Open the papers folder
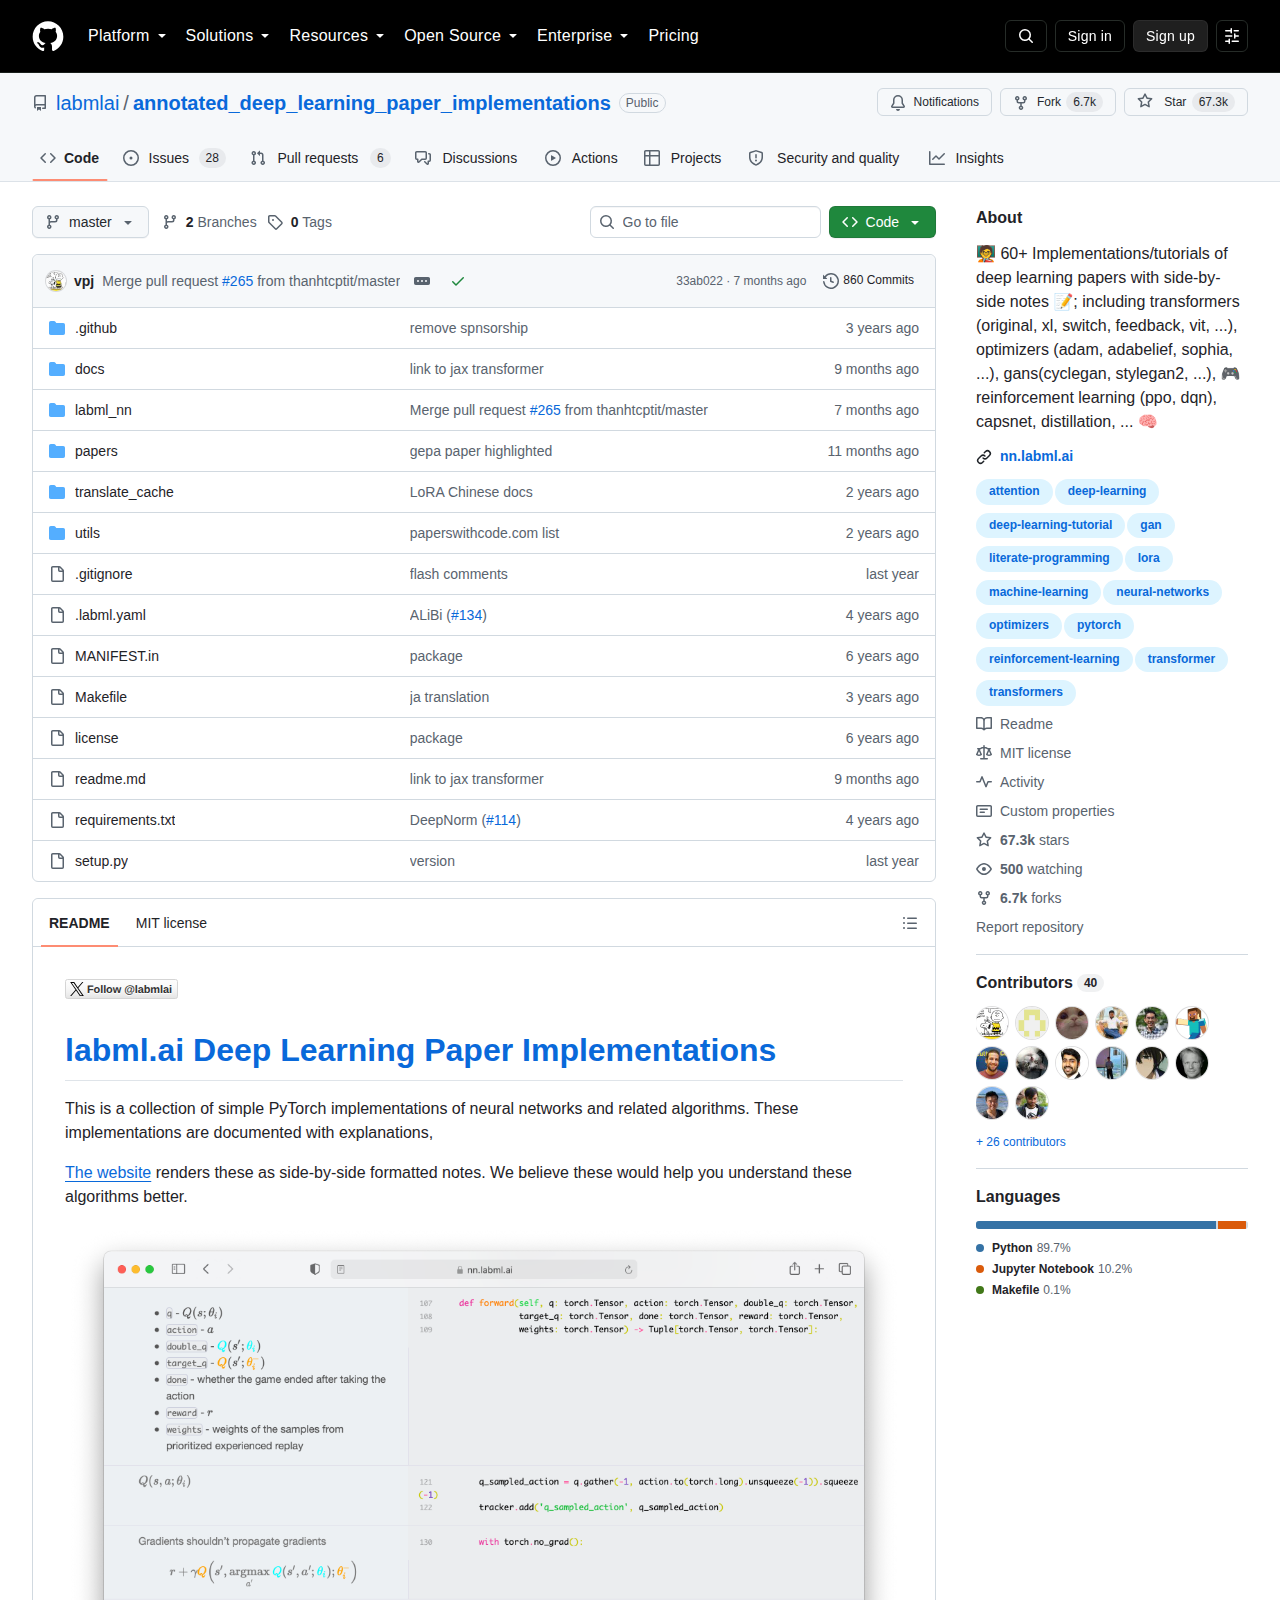Image resolution: width=1280 pixels, height=1600 pixels. click(x=96, y=451)
